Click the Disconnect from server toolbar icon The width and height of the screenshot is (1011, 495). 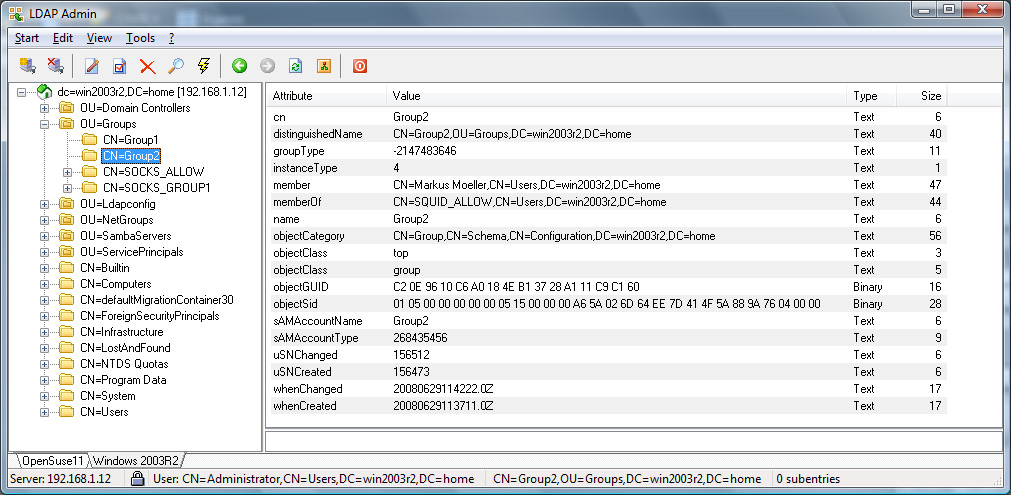(55, 66)
